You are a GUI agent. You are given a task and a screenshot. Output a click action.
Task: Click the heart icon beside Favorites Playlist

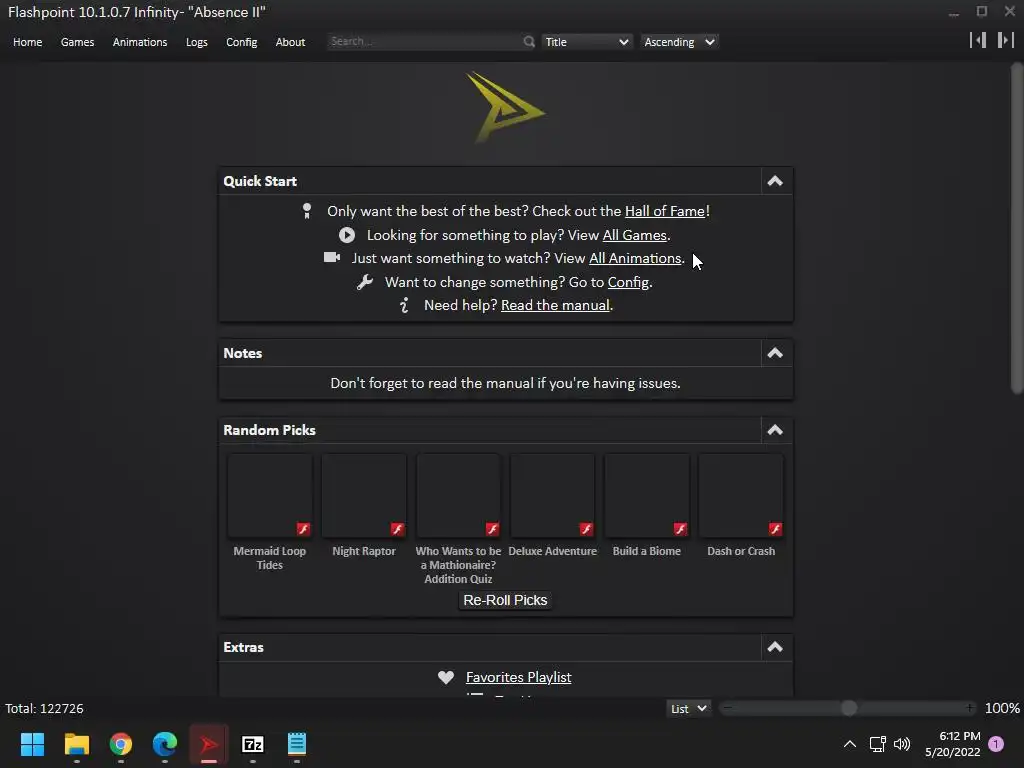(445, 677)
